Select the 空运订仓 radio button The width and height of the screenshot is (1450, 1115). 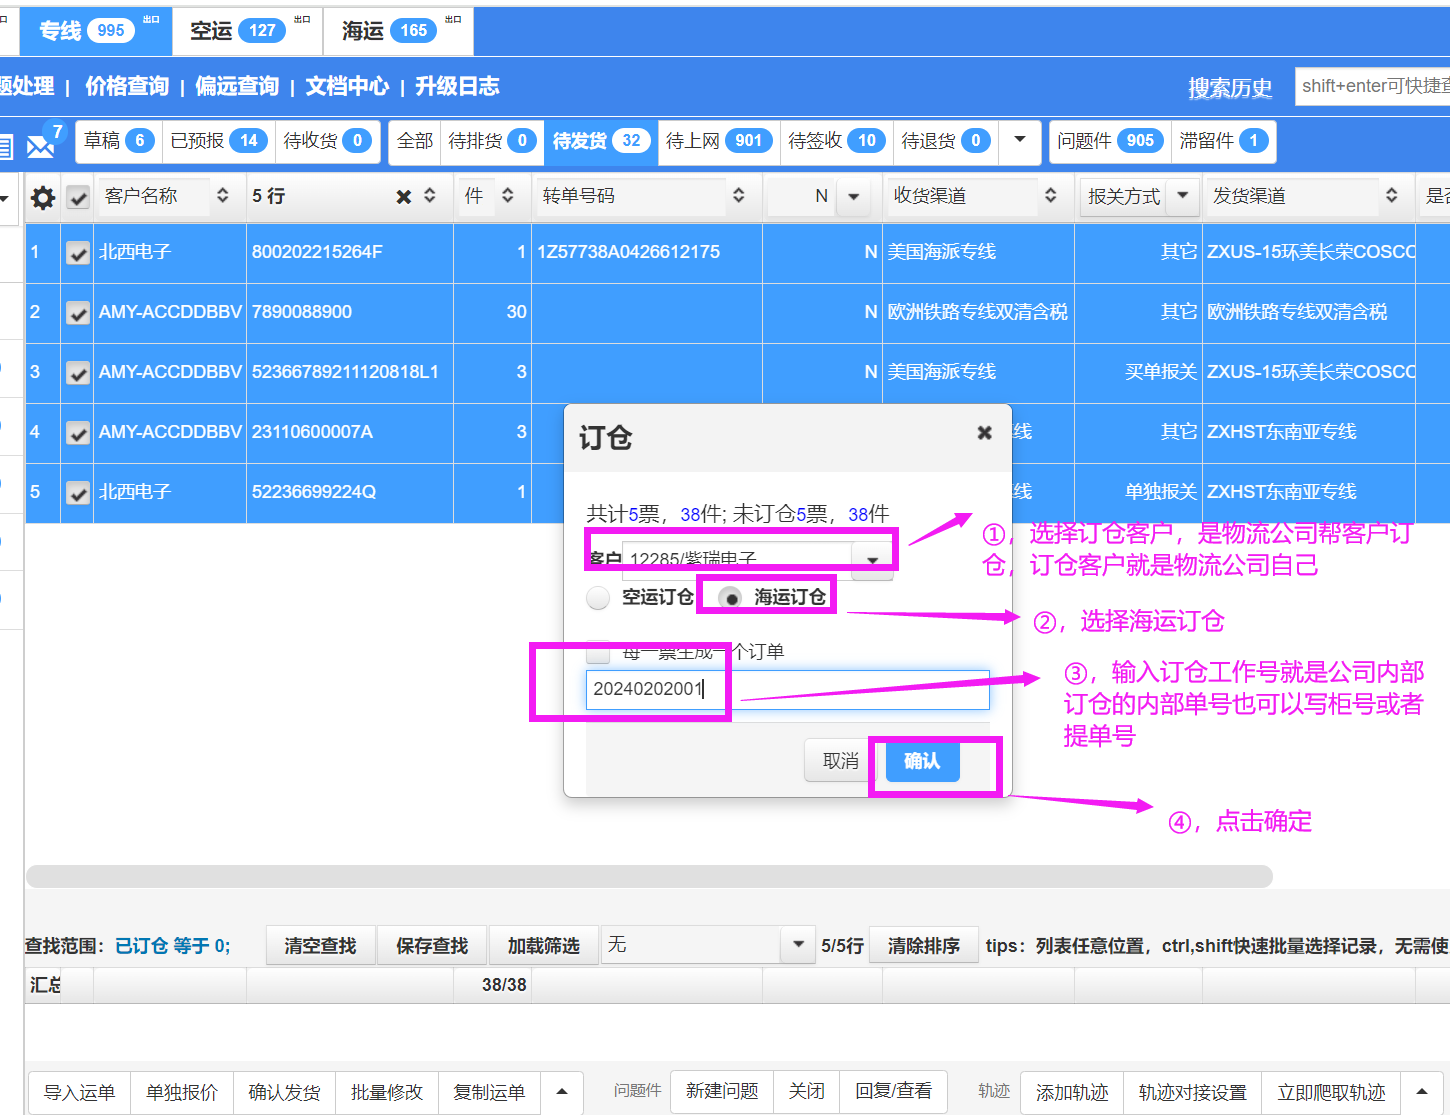point(598,598)
